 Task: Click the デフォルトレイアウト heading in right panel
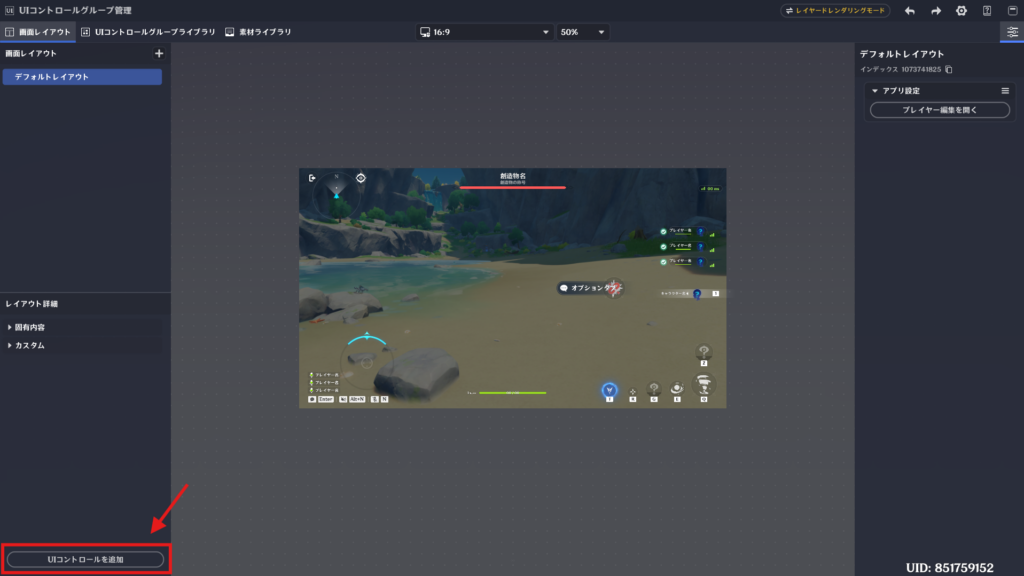(x=901, y=54)
